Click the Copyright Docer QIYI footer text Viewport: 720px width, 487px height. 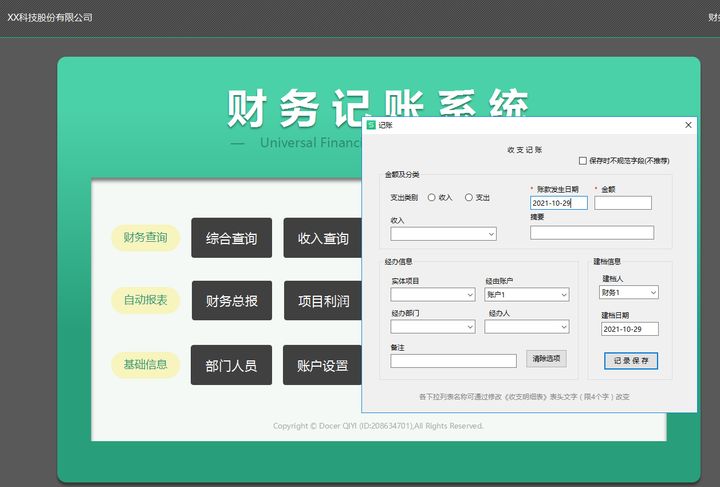click(x=378, y=426)
